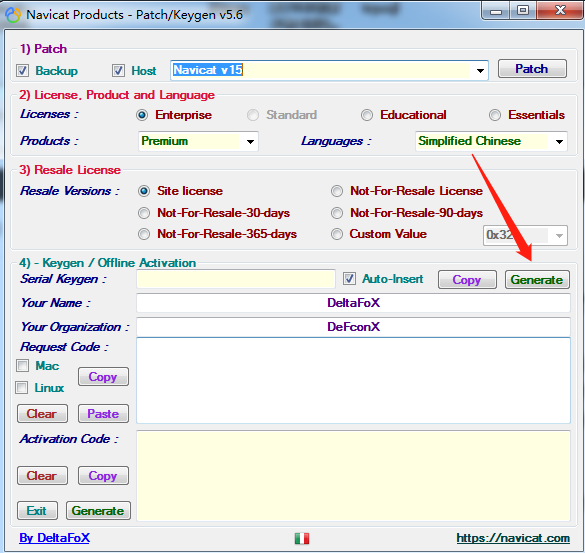The width and height of the screenshot is (585, 553).
Task: Click the Navicat app icon in title bar
Action: (13, 15)
